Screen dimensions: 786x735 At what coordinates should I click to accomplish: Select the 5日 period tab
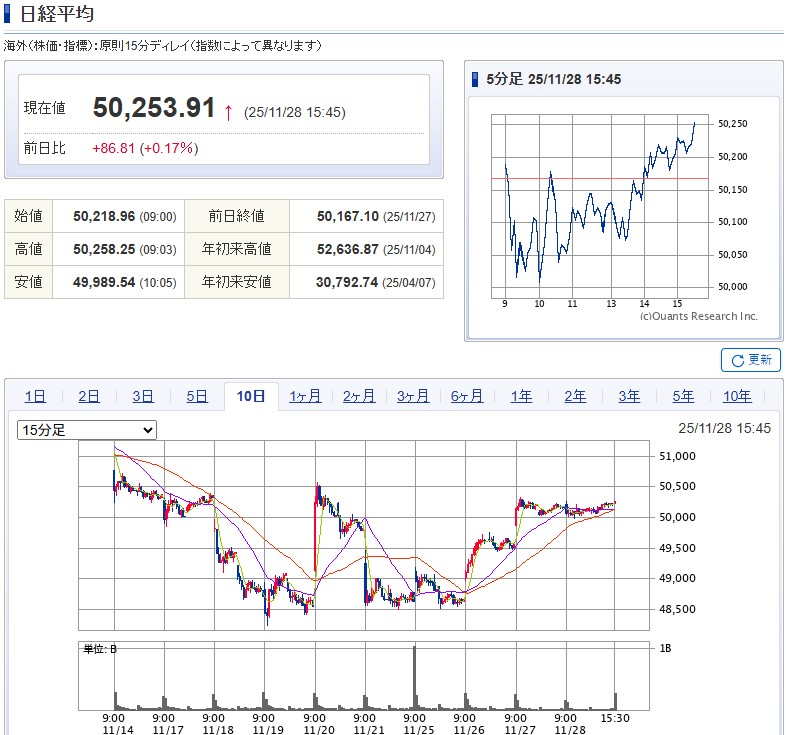pyautogui.click(x=197, y=396)
